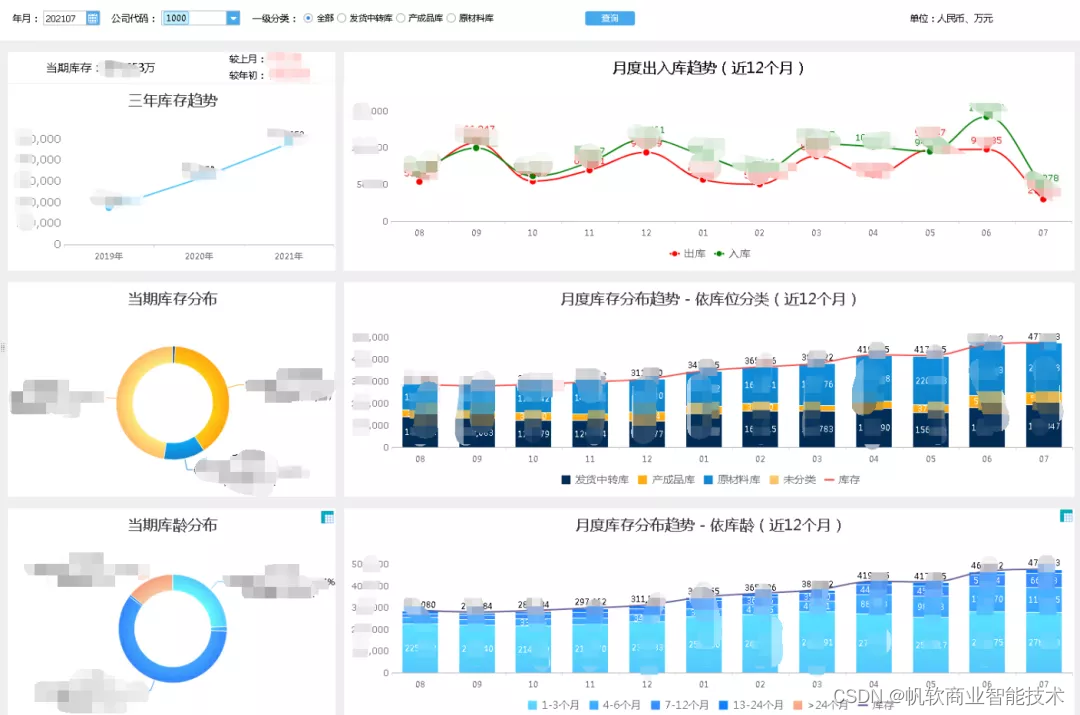Open table icon on 当期库龄分布 panel
The width and height of the screenshot is (1080, 715).
click(327, 517)
